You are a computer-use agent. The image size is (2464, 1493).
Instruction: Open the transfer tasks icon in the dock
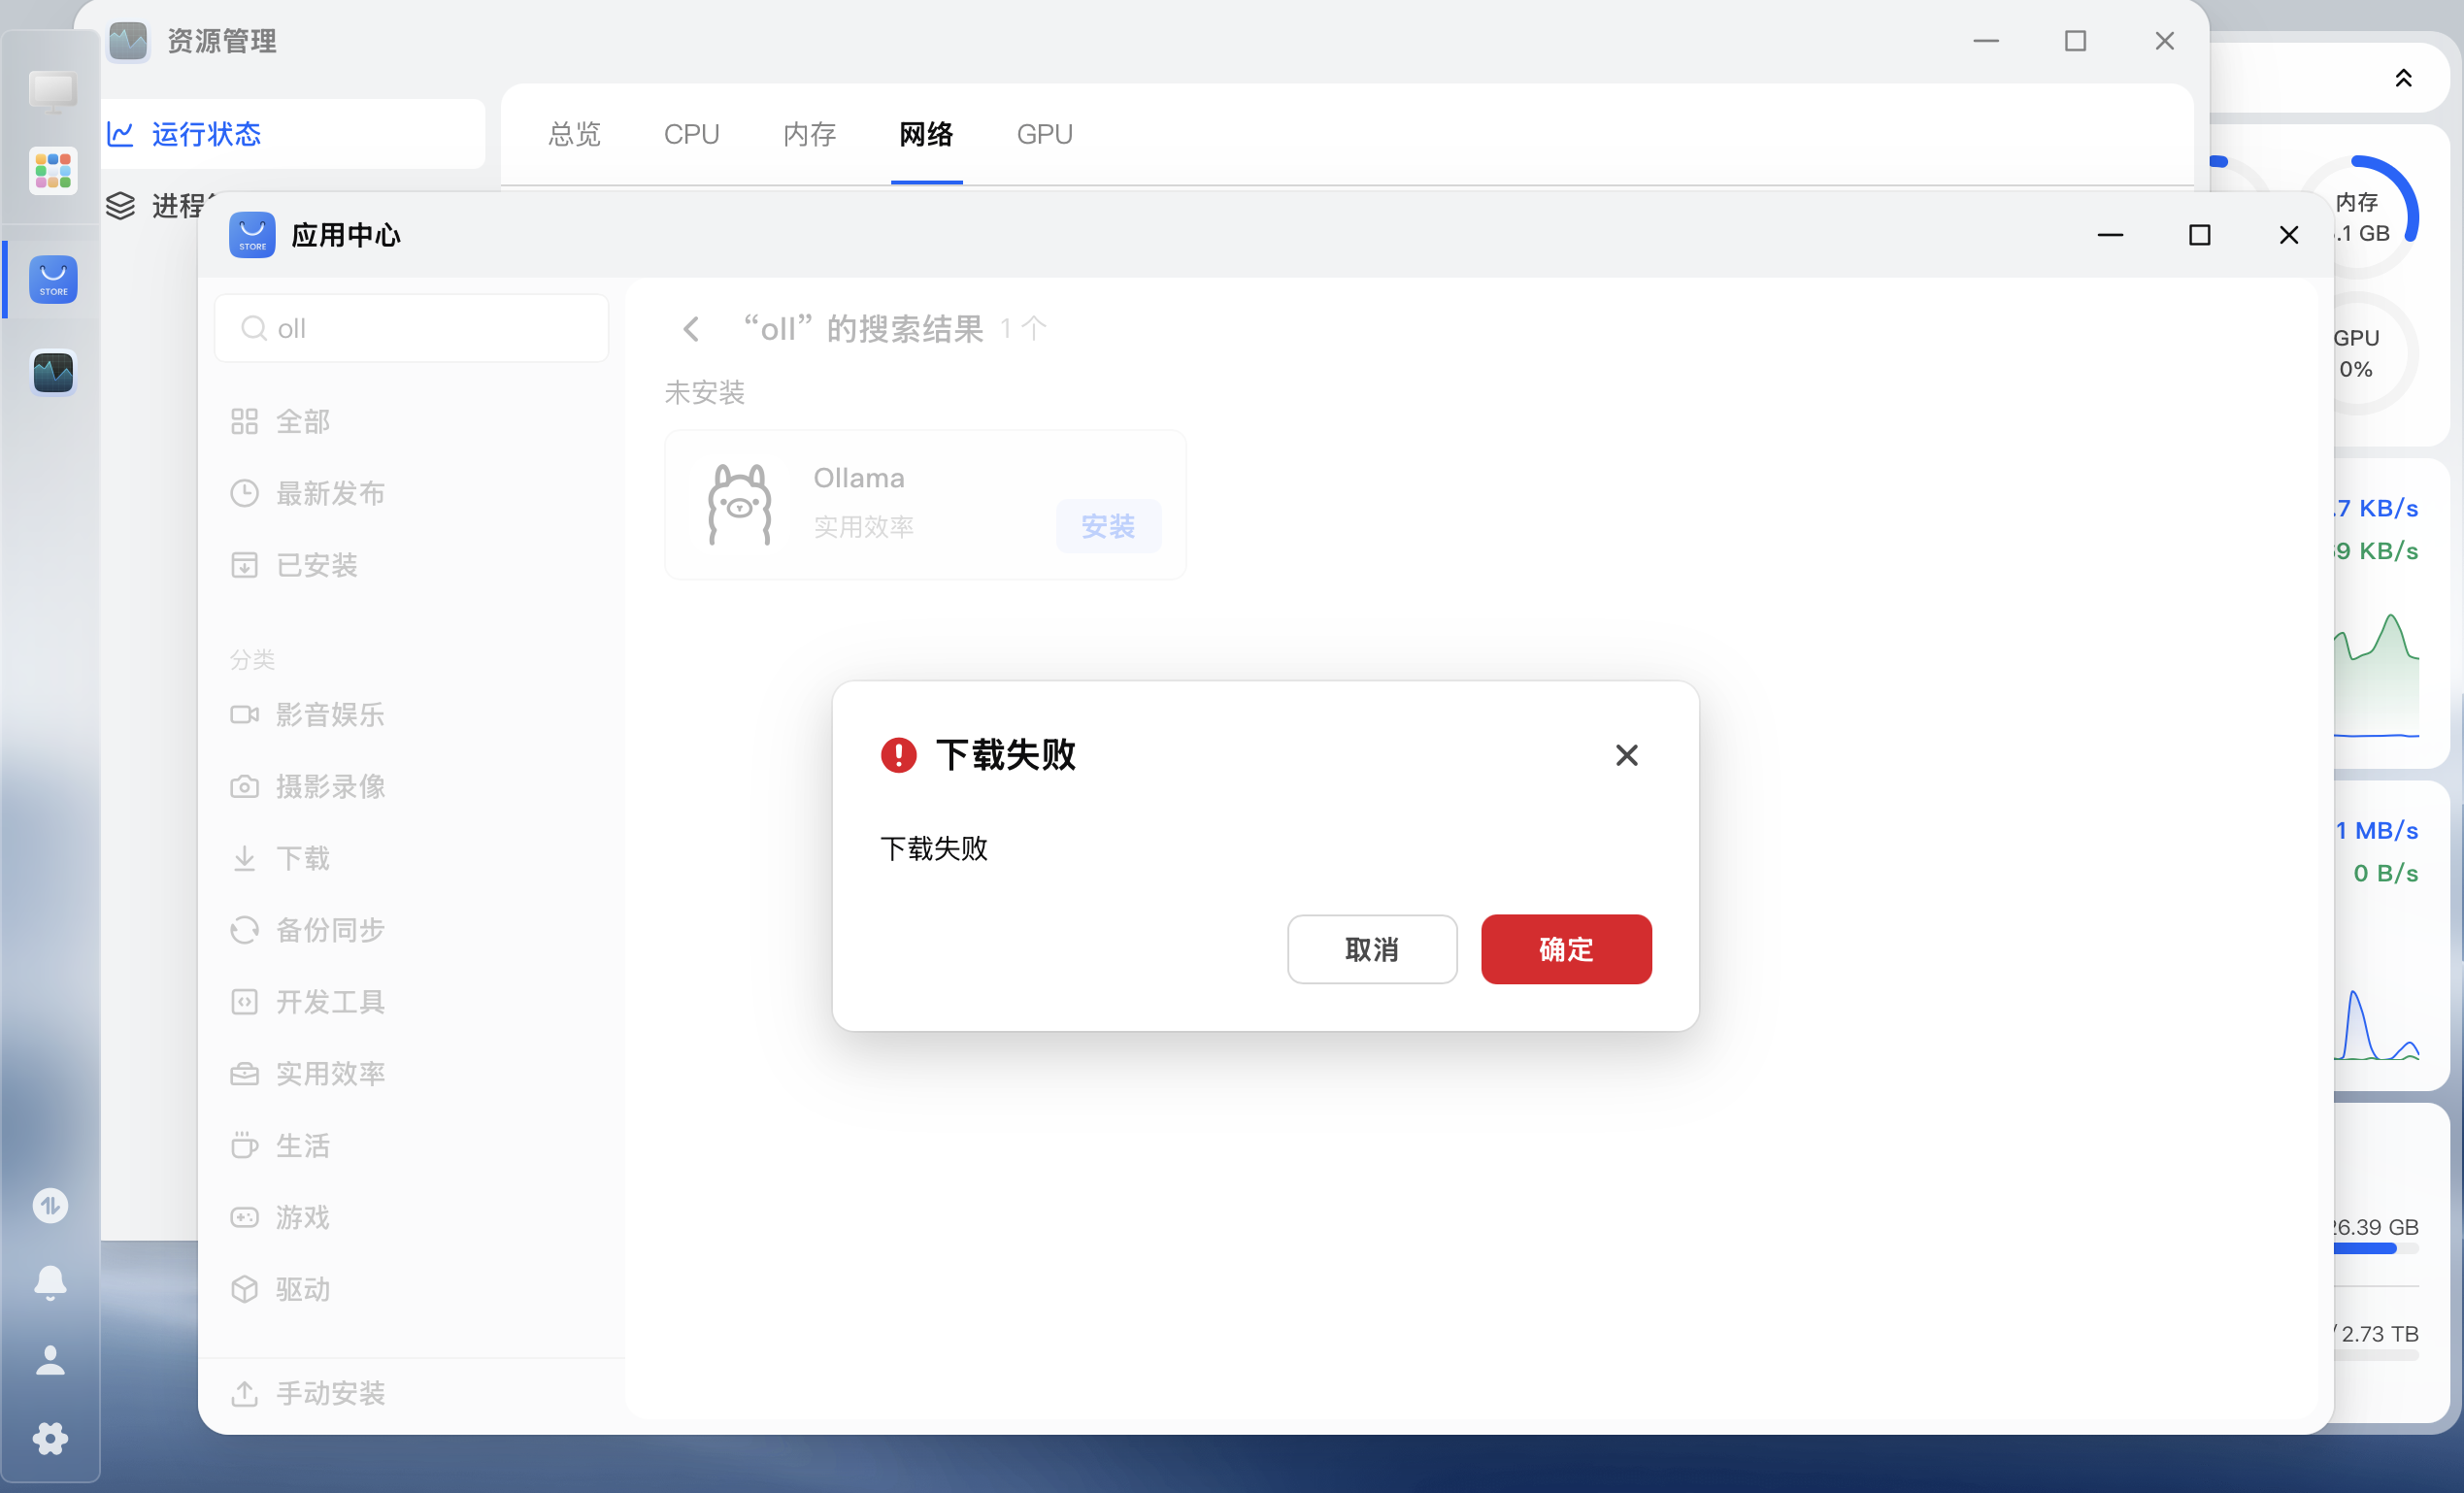pos(50,1206)
